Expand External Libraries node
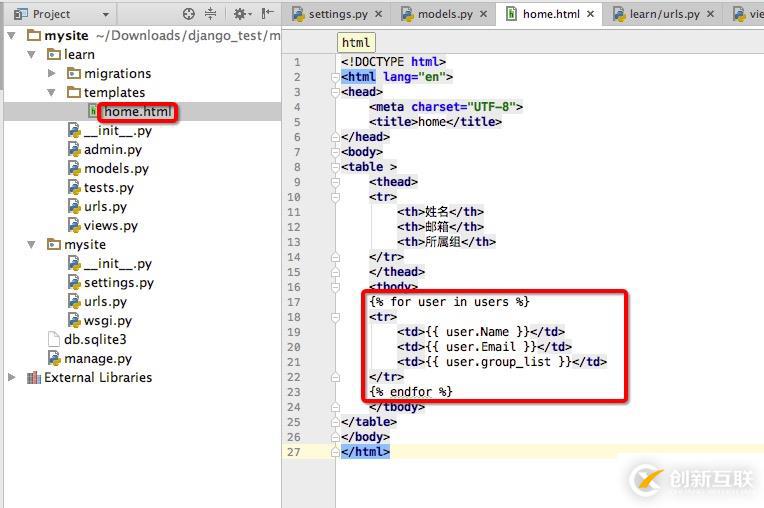 pos(12,378)
